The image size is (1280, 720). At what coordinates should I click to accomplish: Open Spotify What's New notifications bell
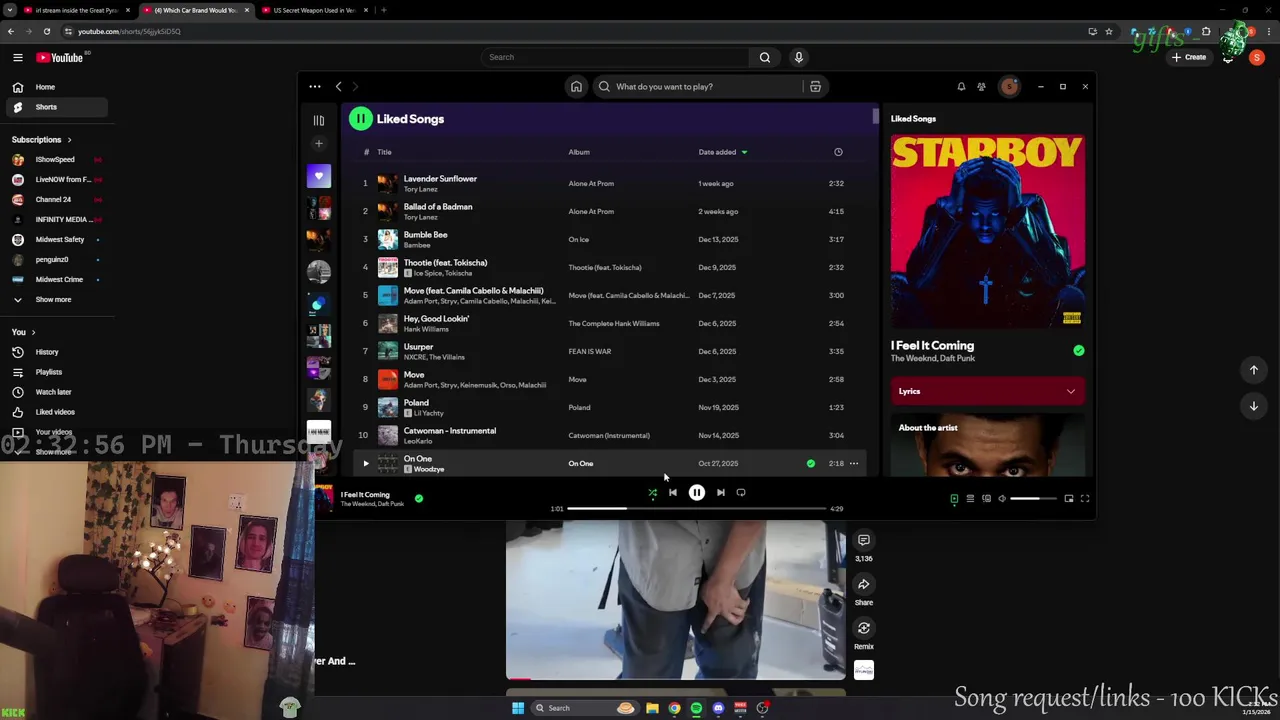point(961,87)
